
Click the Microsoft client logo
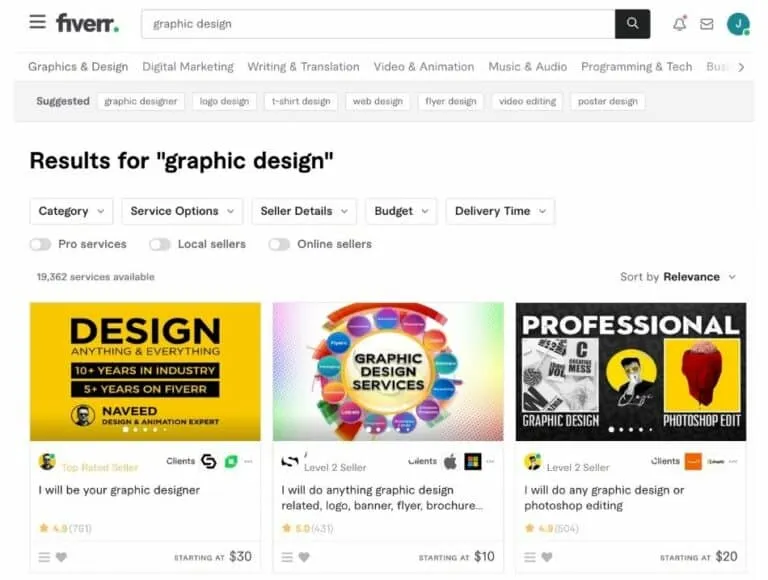(473, 461)
